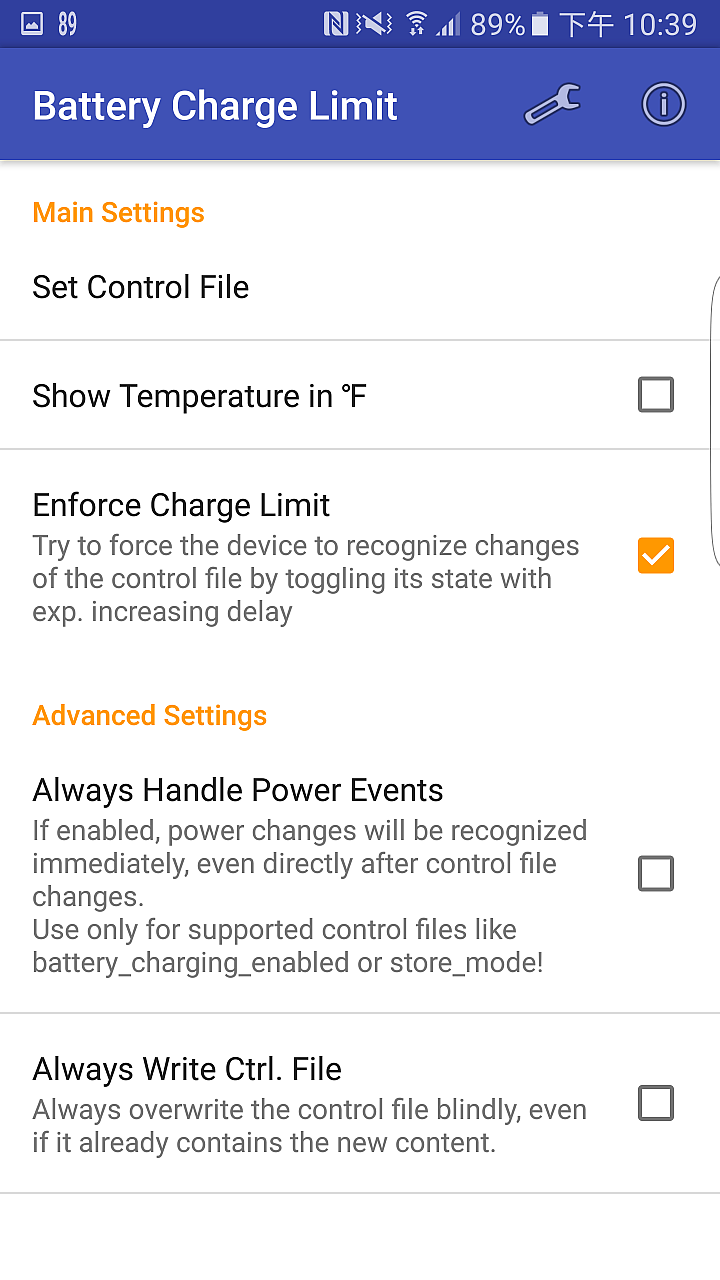Viewport: 720px width, 1280px height.
Task: Open Set Control File option
Action: coord(141,288)
